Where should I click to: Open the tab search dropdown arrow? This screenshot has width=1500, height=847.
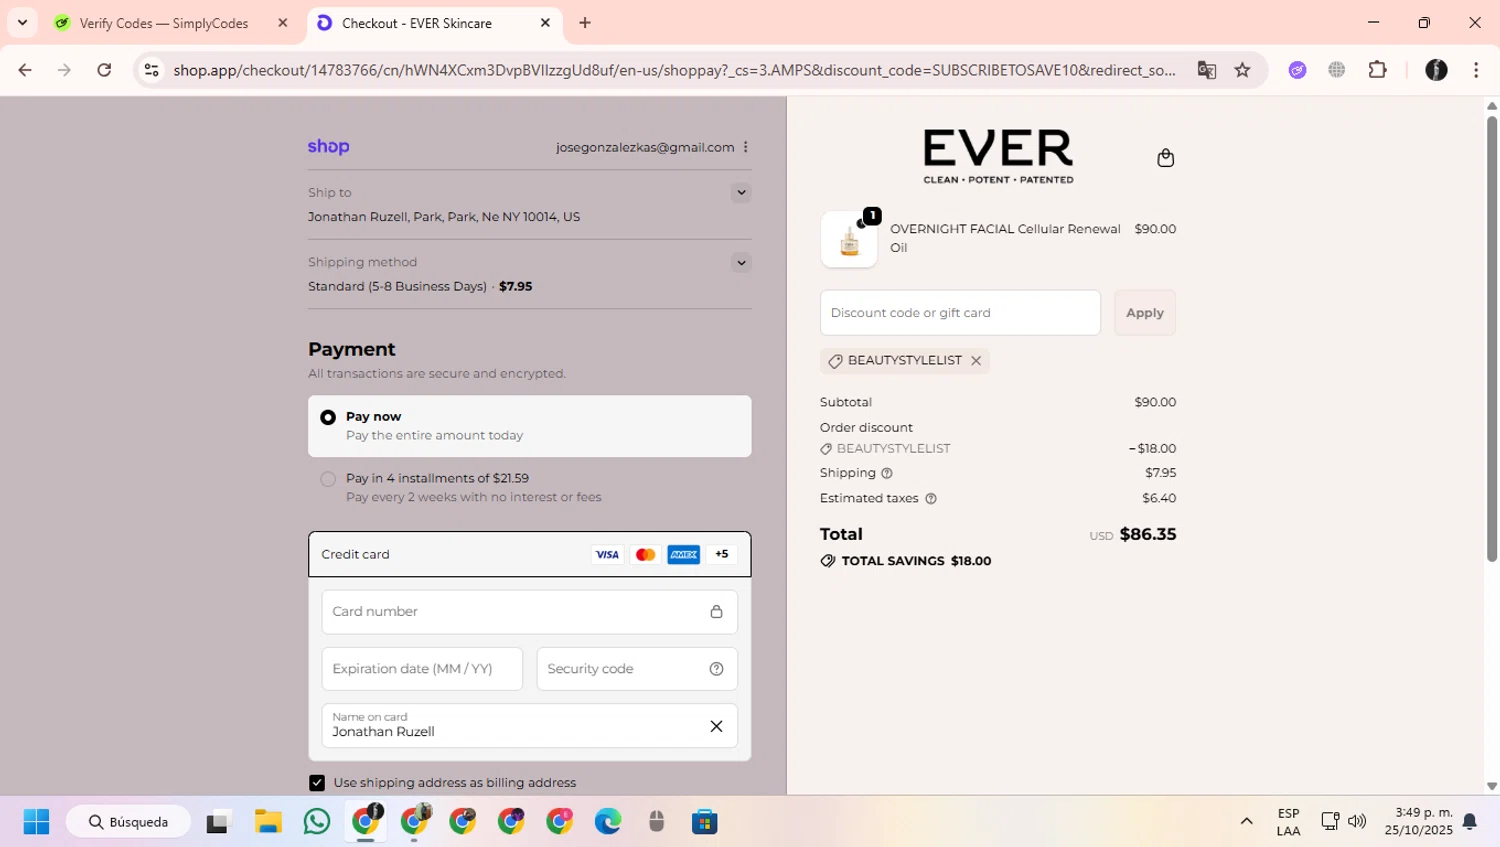tap(22, 22)
